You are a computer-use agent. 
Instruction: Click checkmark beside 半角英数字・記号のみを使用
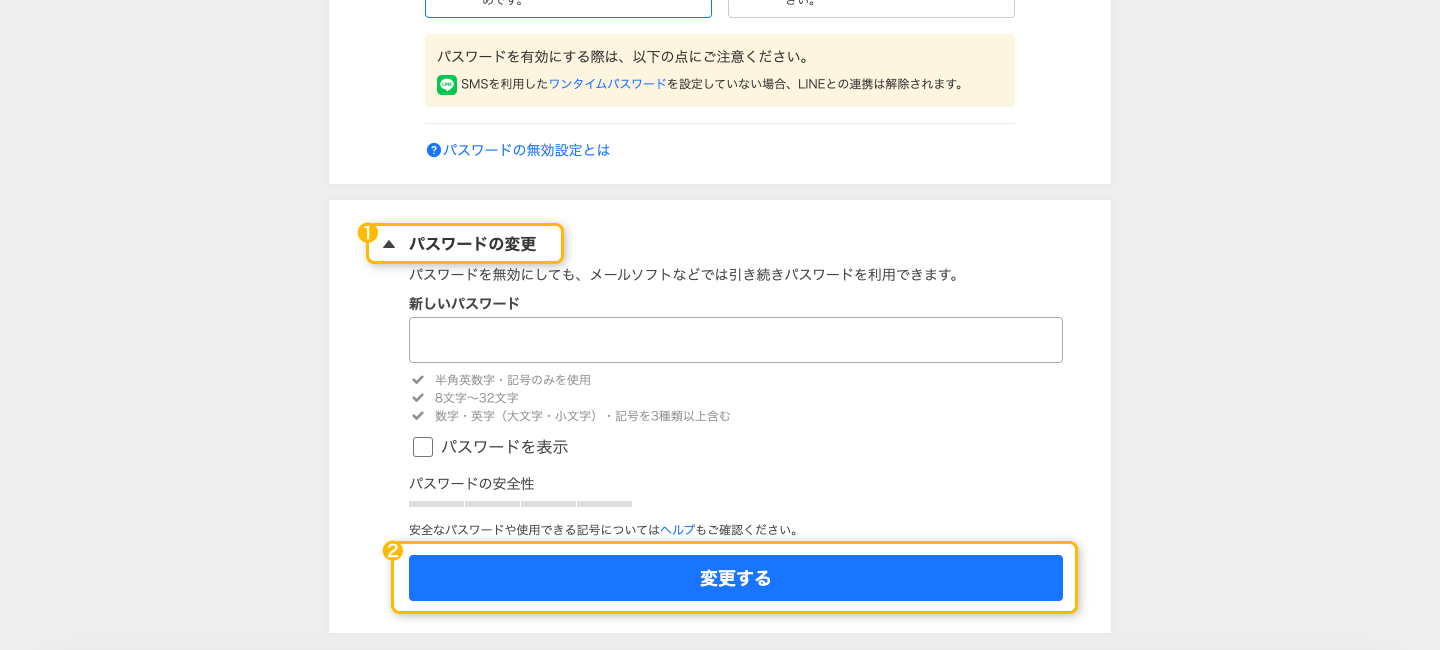[418, 380]
